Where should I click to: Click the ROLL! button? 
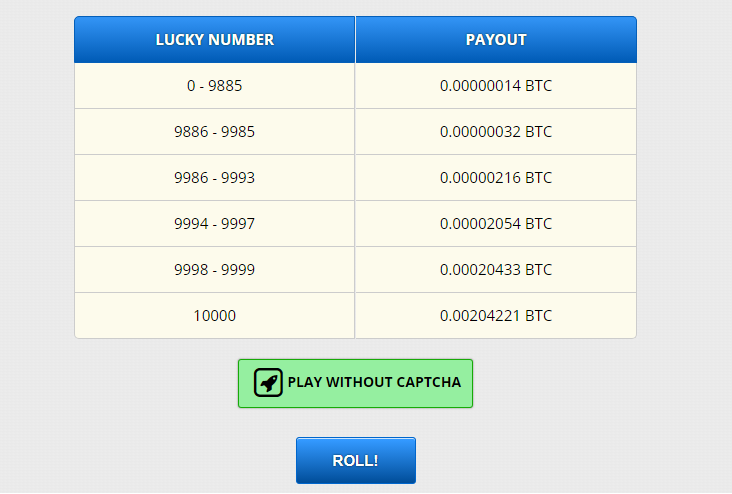[356, 460]
